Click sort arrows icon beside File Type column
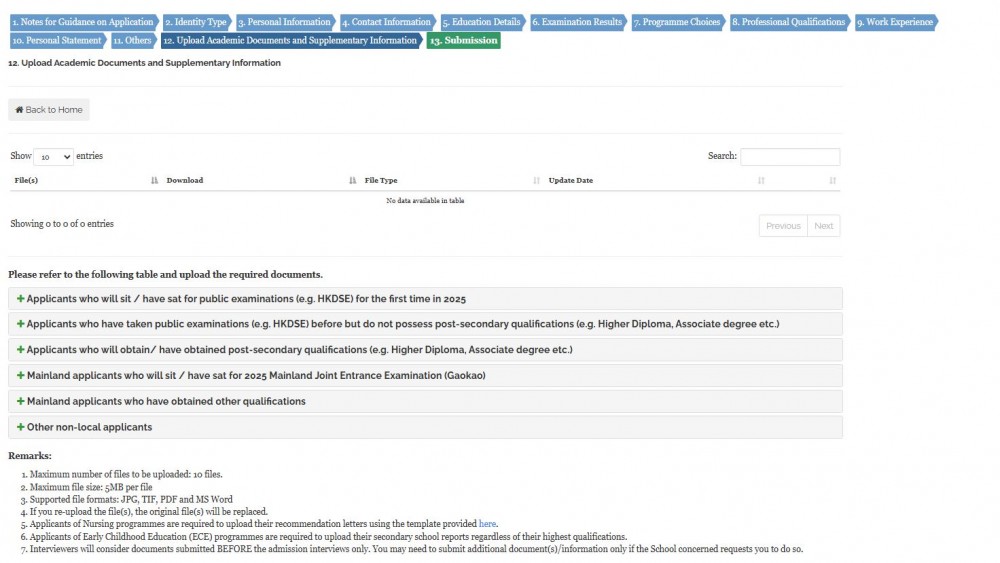This screenshot has width=1000, height=563. click(537, 181)
